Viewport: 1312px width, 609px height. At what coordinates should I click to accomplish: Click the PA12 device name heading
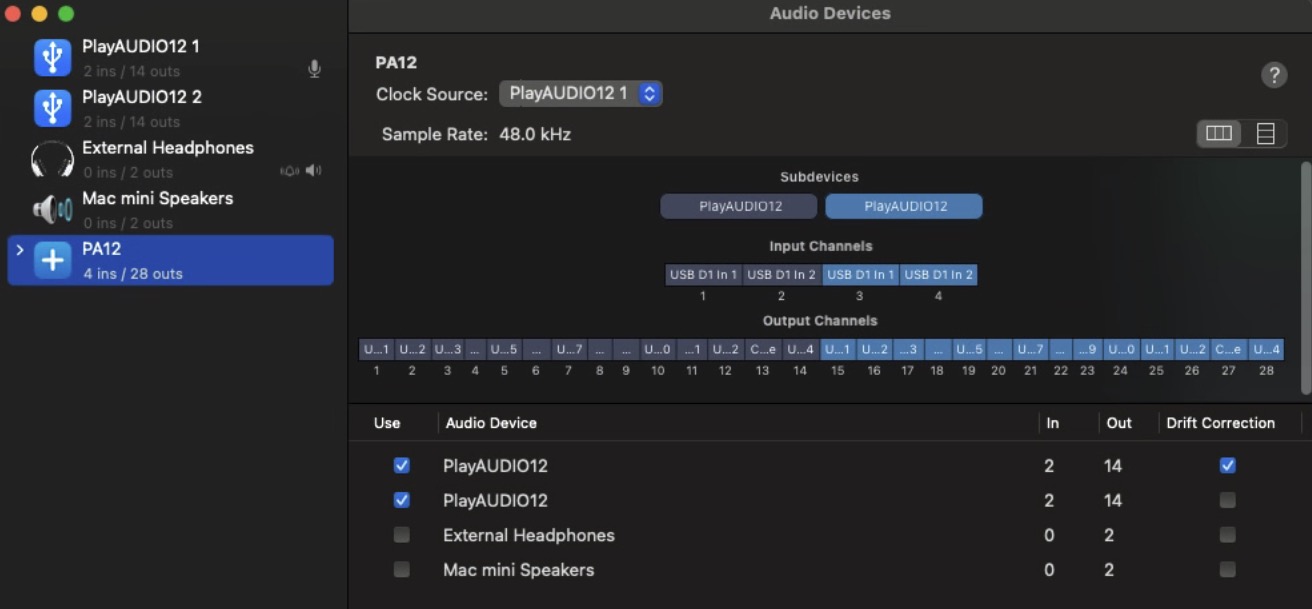396,62
